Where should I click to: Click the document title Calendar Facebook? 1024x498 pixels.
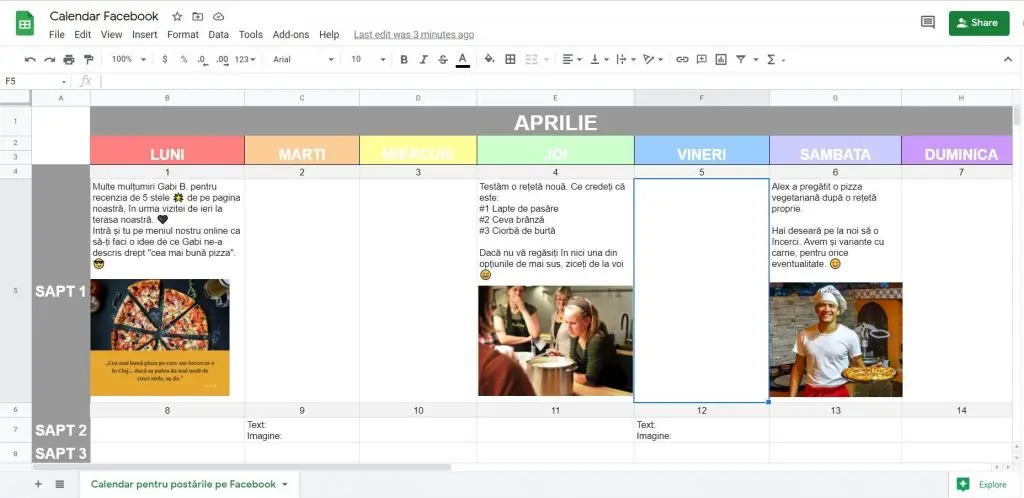click(104, 16)
